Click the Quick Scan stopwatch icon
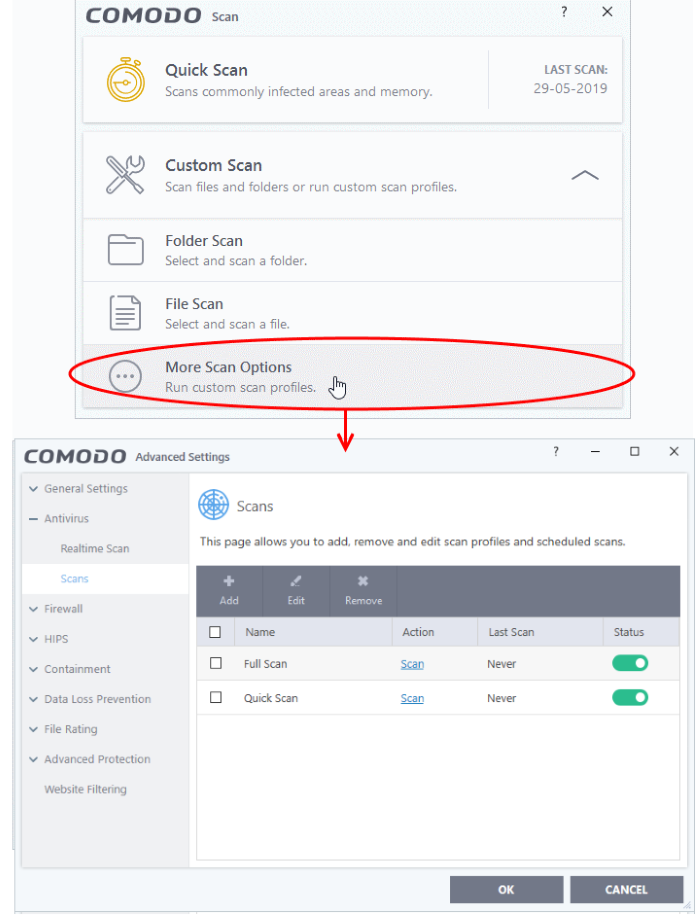Image resolution: width=700 pixels, height=921 pixels. 126,80
